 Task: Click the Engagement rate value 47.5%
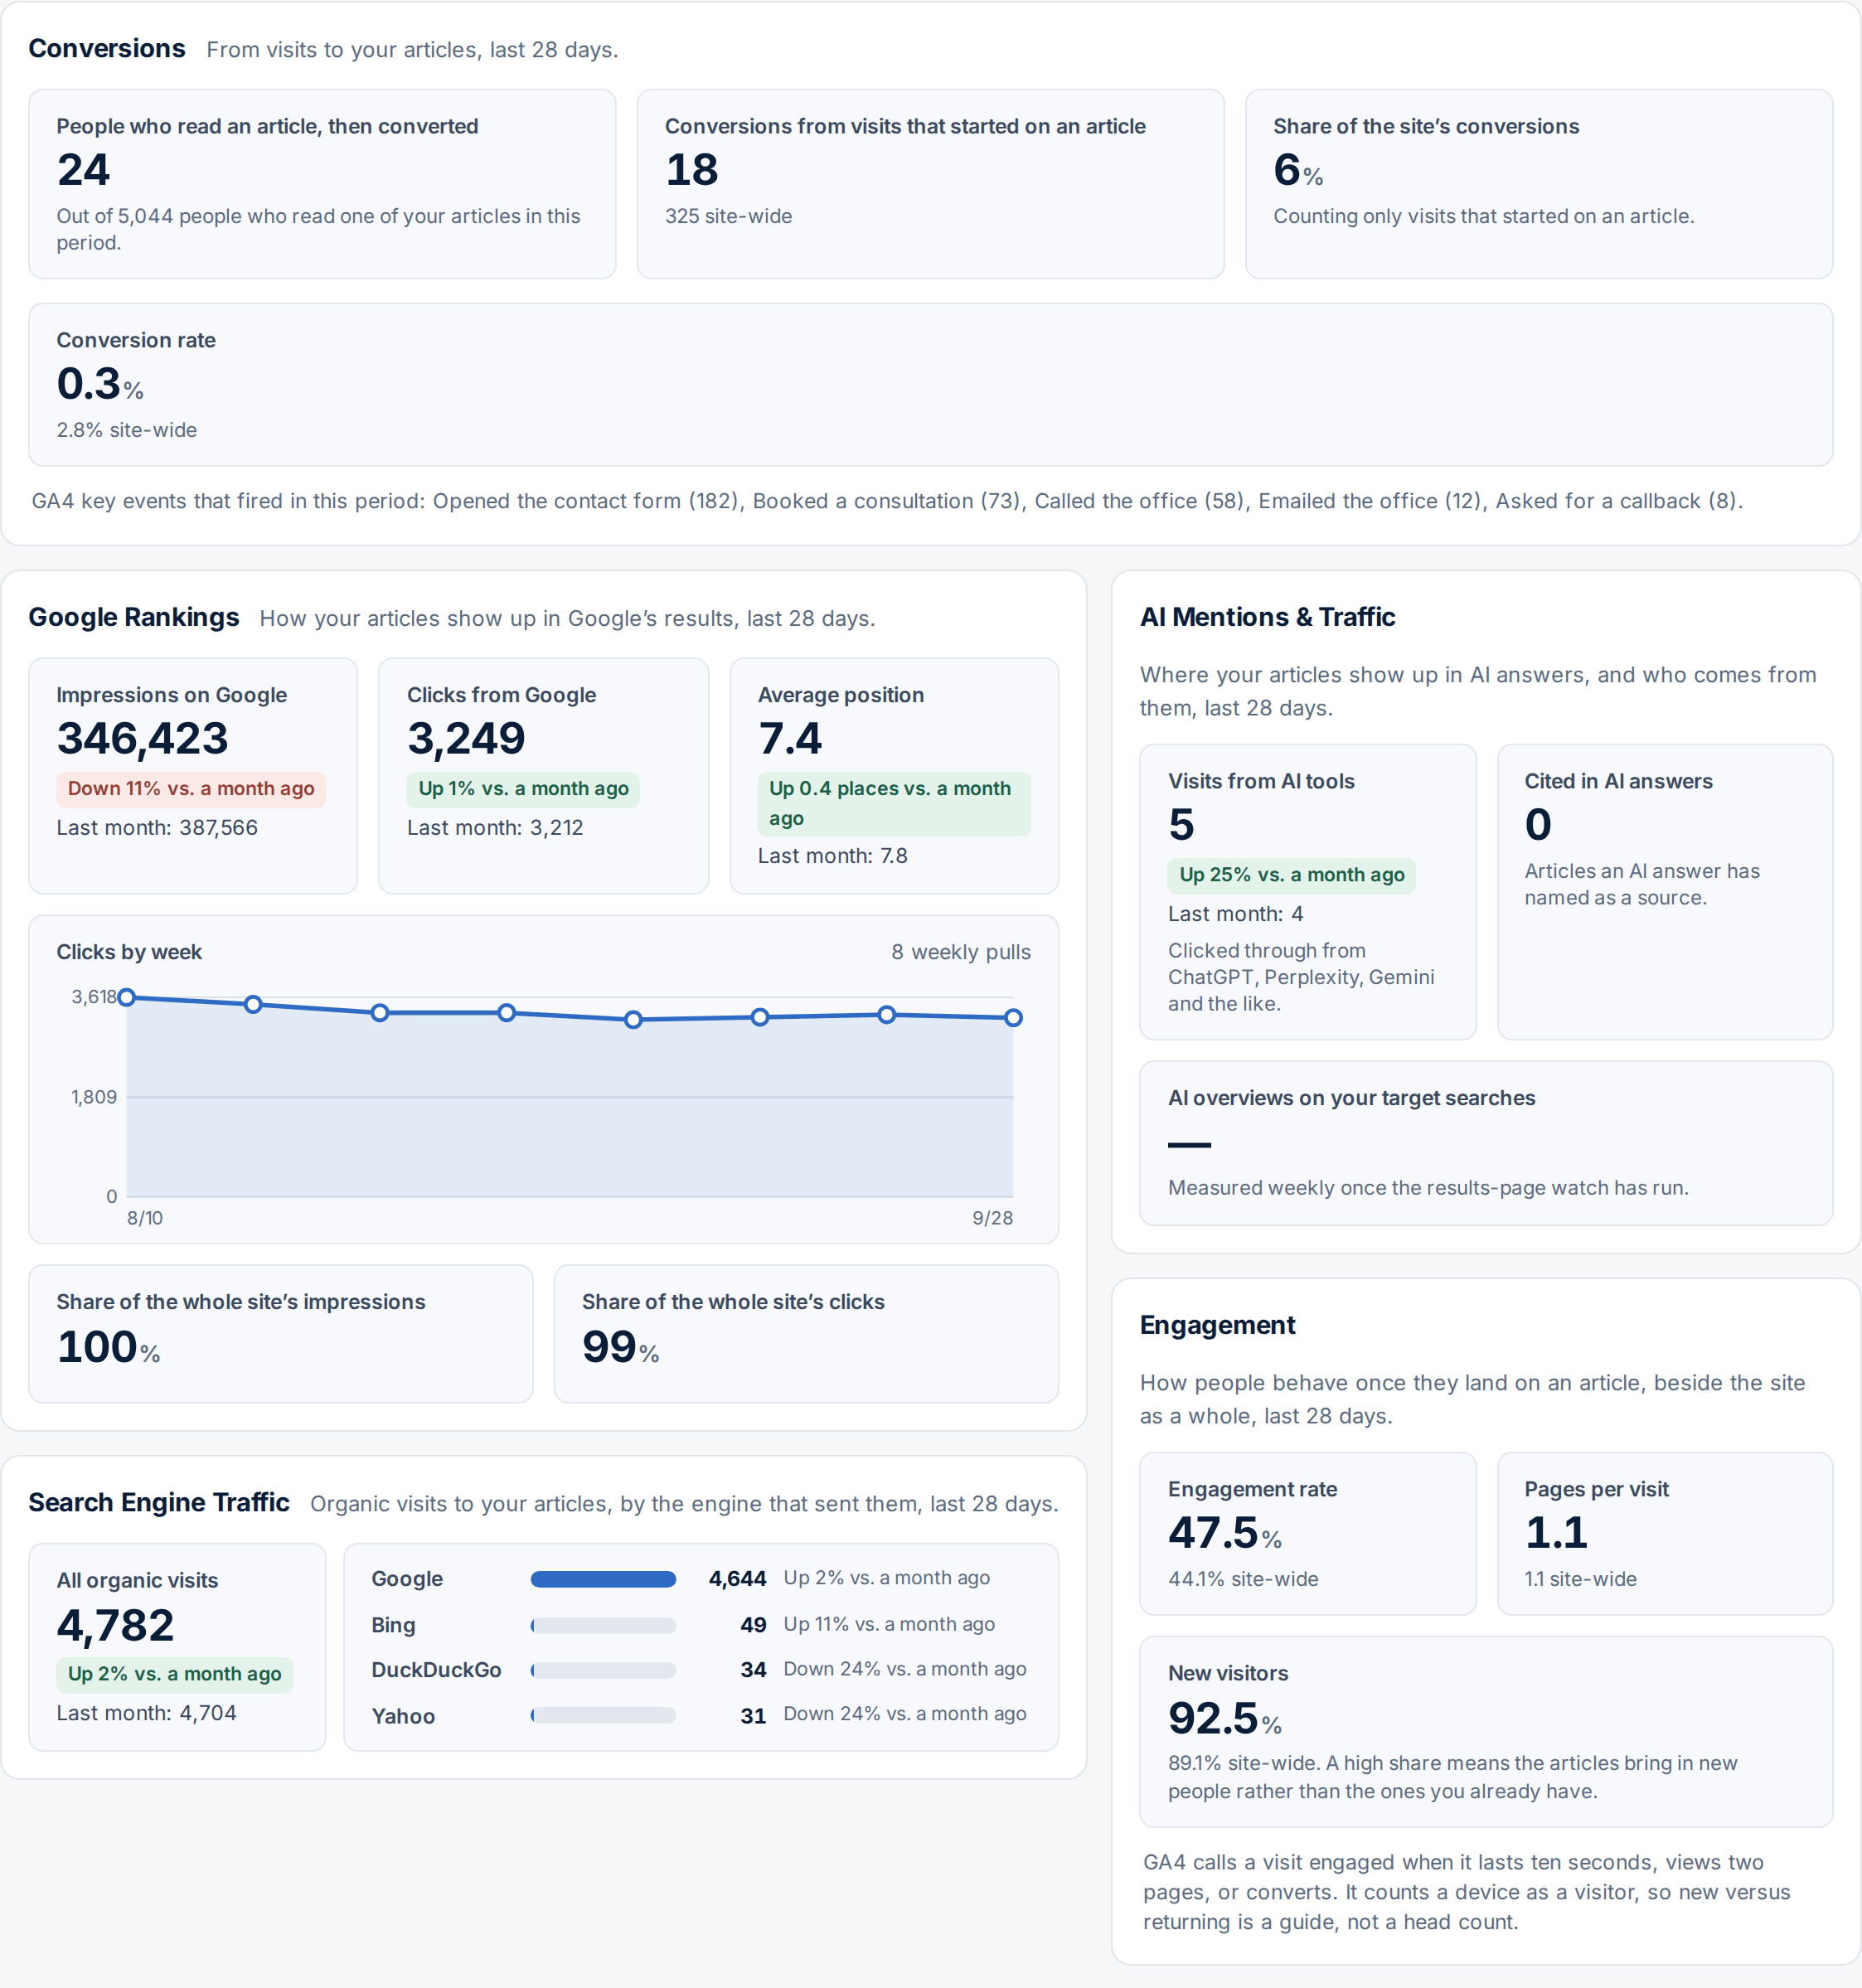coord(1225,1533)
